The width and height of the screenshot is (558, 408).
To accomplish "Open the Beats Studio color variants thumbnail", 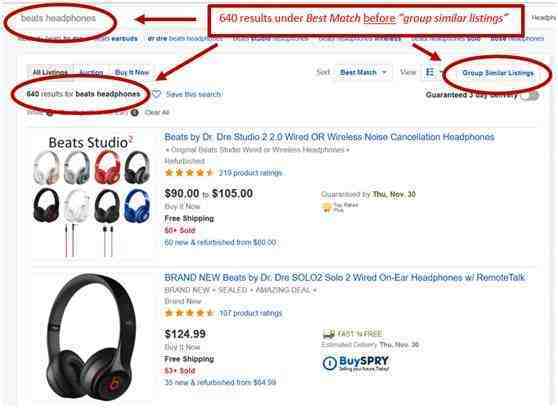I will coord(91,195).
